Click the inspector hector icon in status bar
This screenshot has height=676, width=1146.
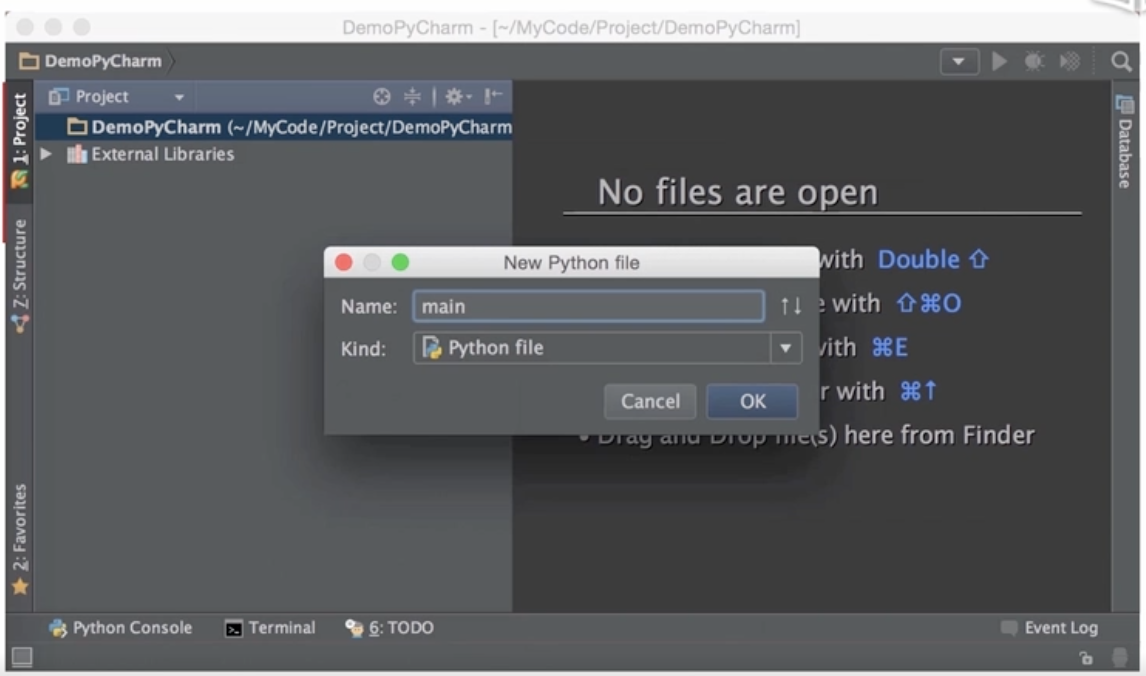coord(1120,657)
